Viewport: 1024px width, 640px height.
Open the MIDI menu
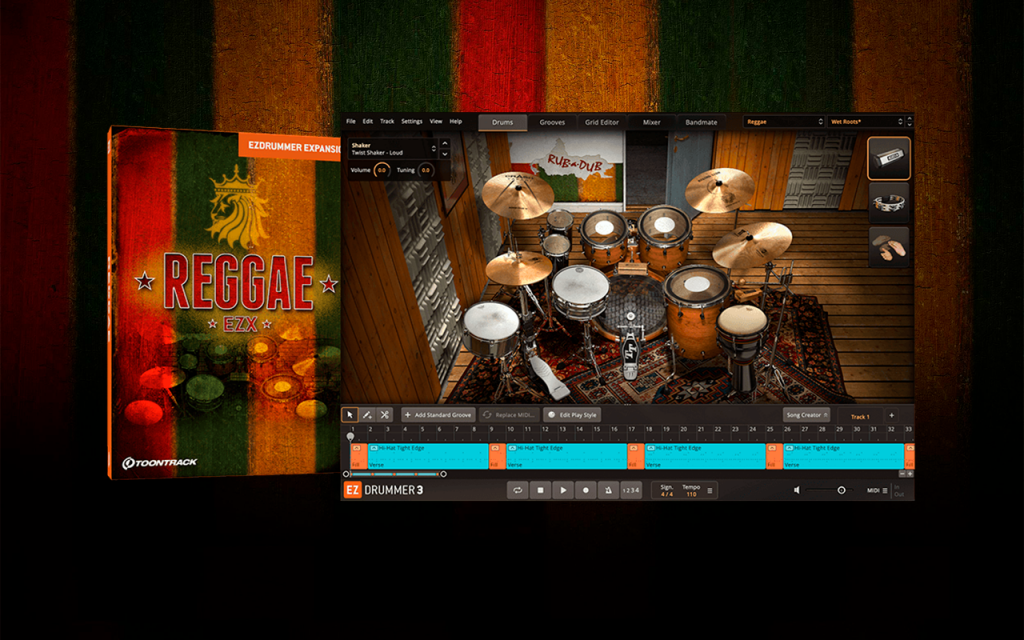(877, 490)
